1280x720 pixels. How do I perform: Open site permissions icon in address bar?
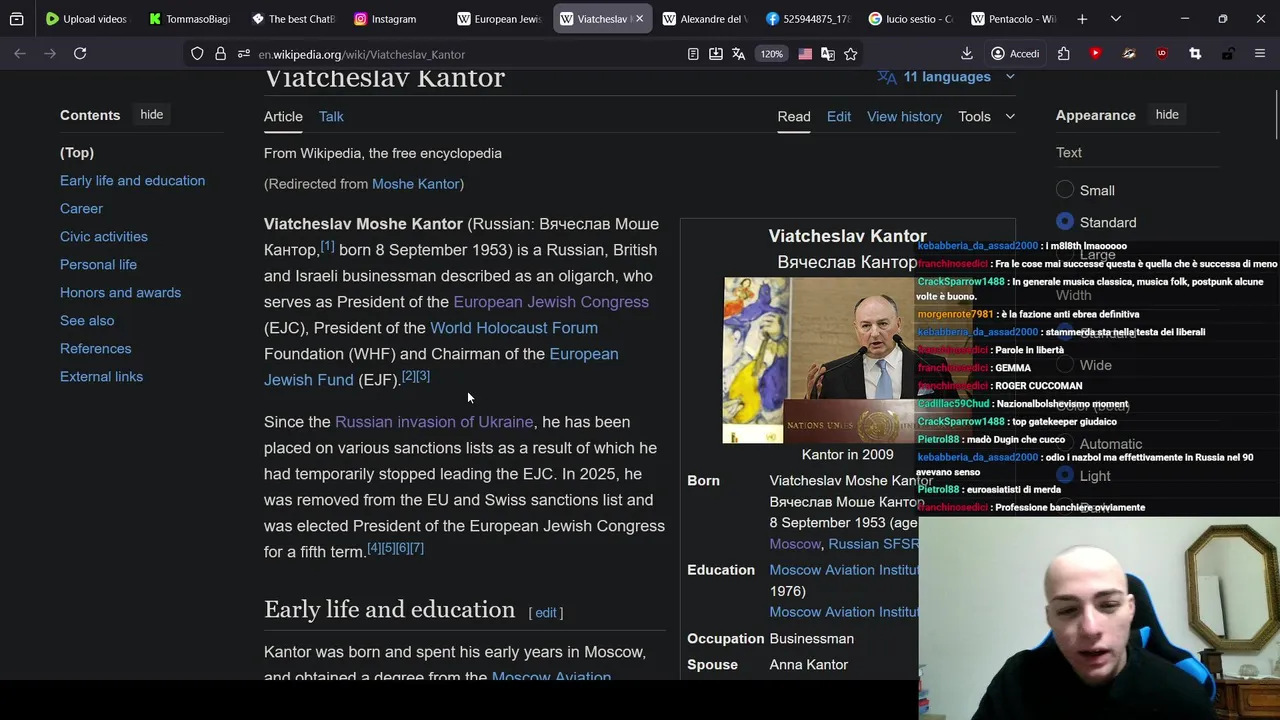[244, 54]
